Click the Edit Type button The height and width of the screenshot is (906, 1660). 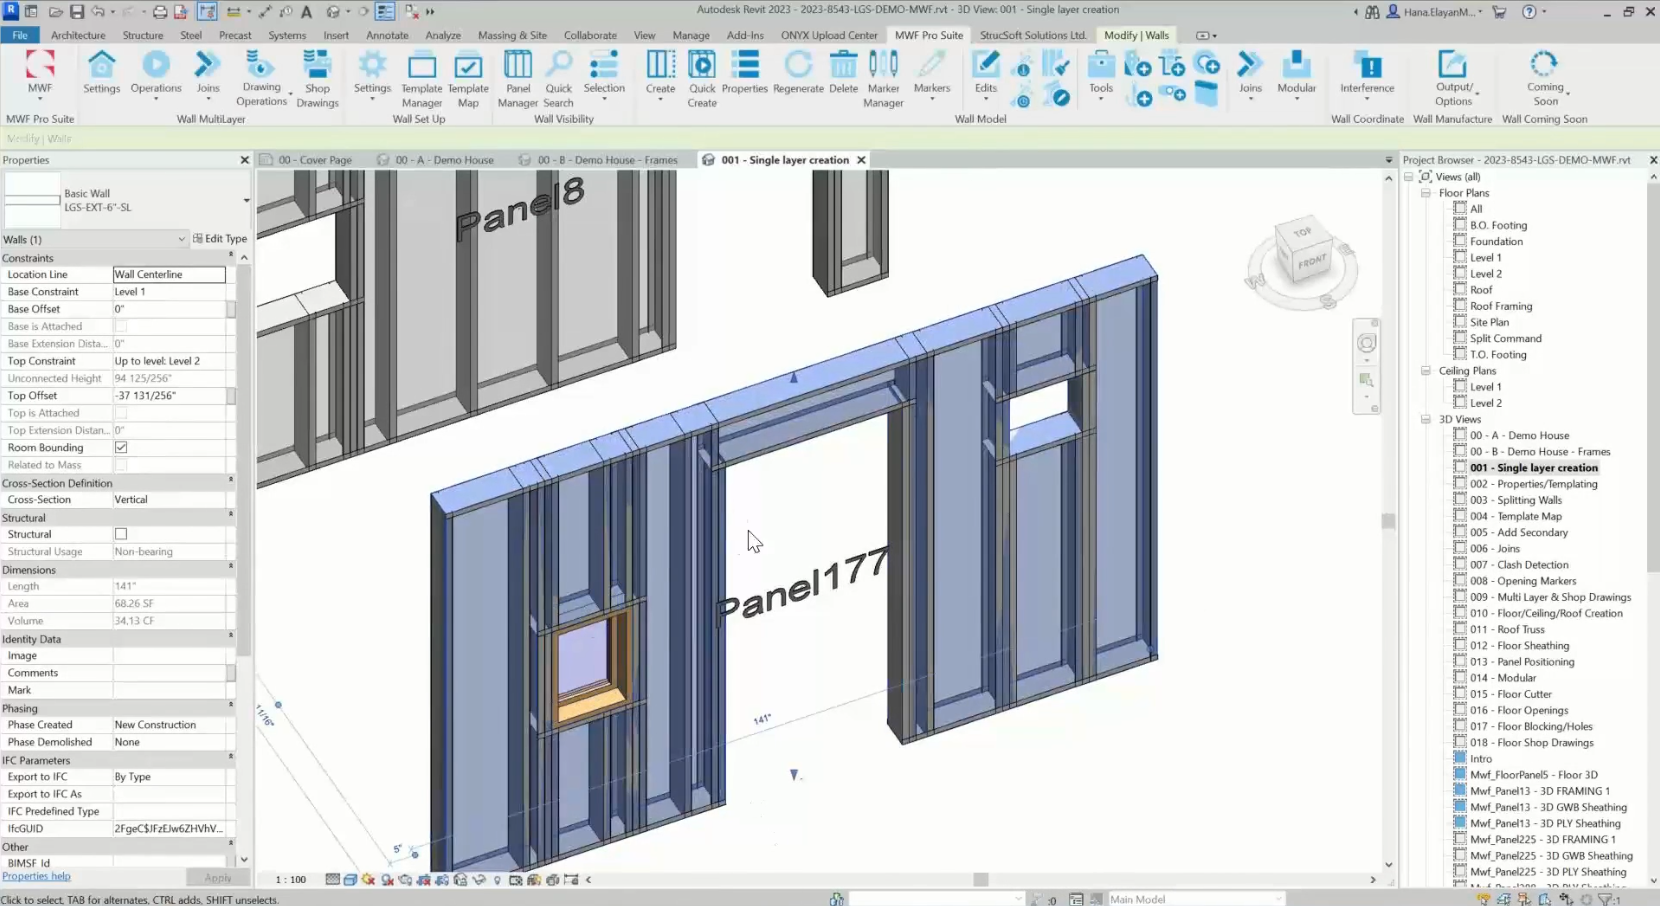(x=220, y=238)
